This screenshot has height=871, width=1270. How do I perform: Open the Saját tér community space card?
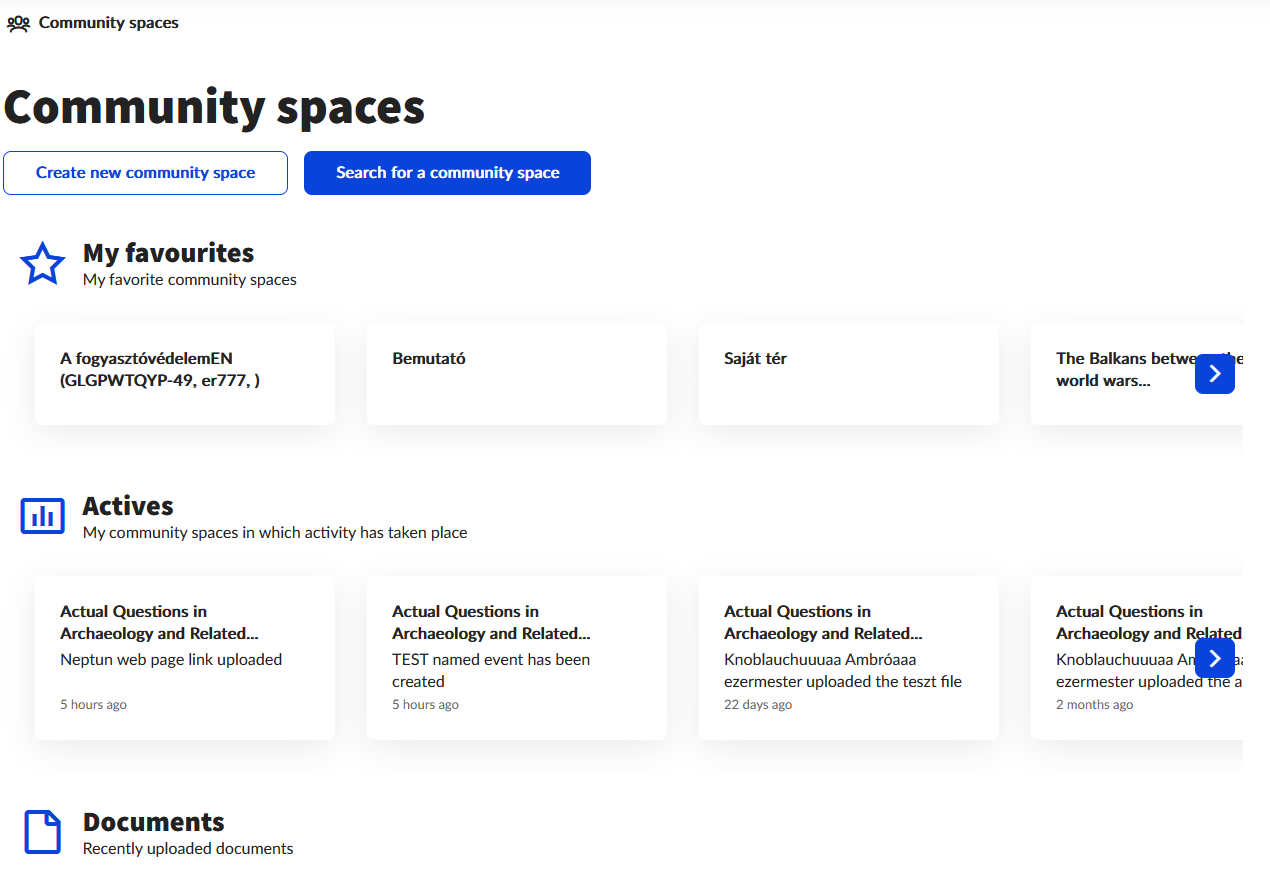click(848, 373)
